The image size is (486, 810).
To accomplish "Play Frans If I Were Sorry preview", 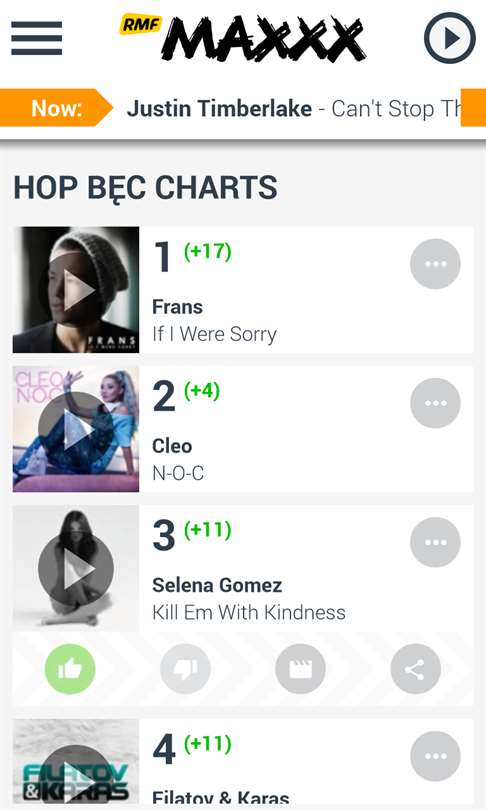I will (x=76, y=290).
